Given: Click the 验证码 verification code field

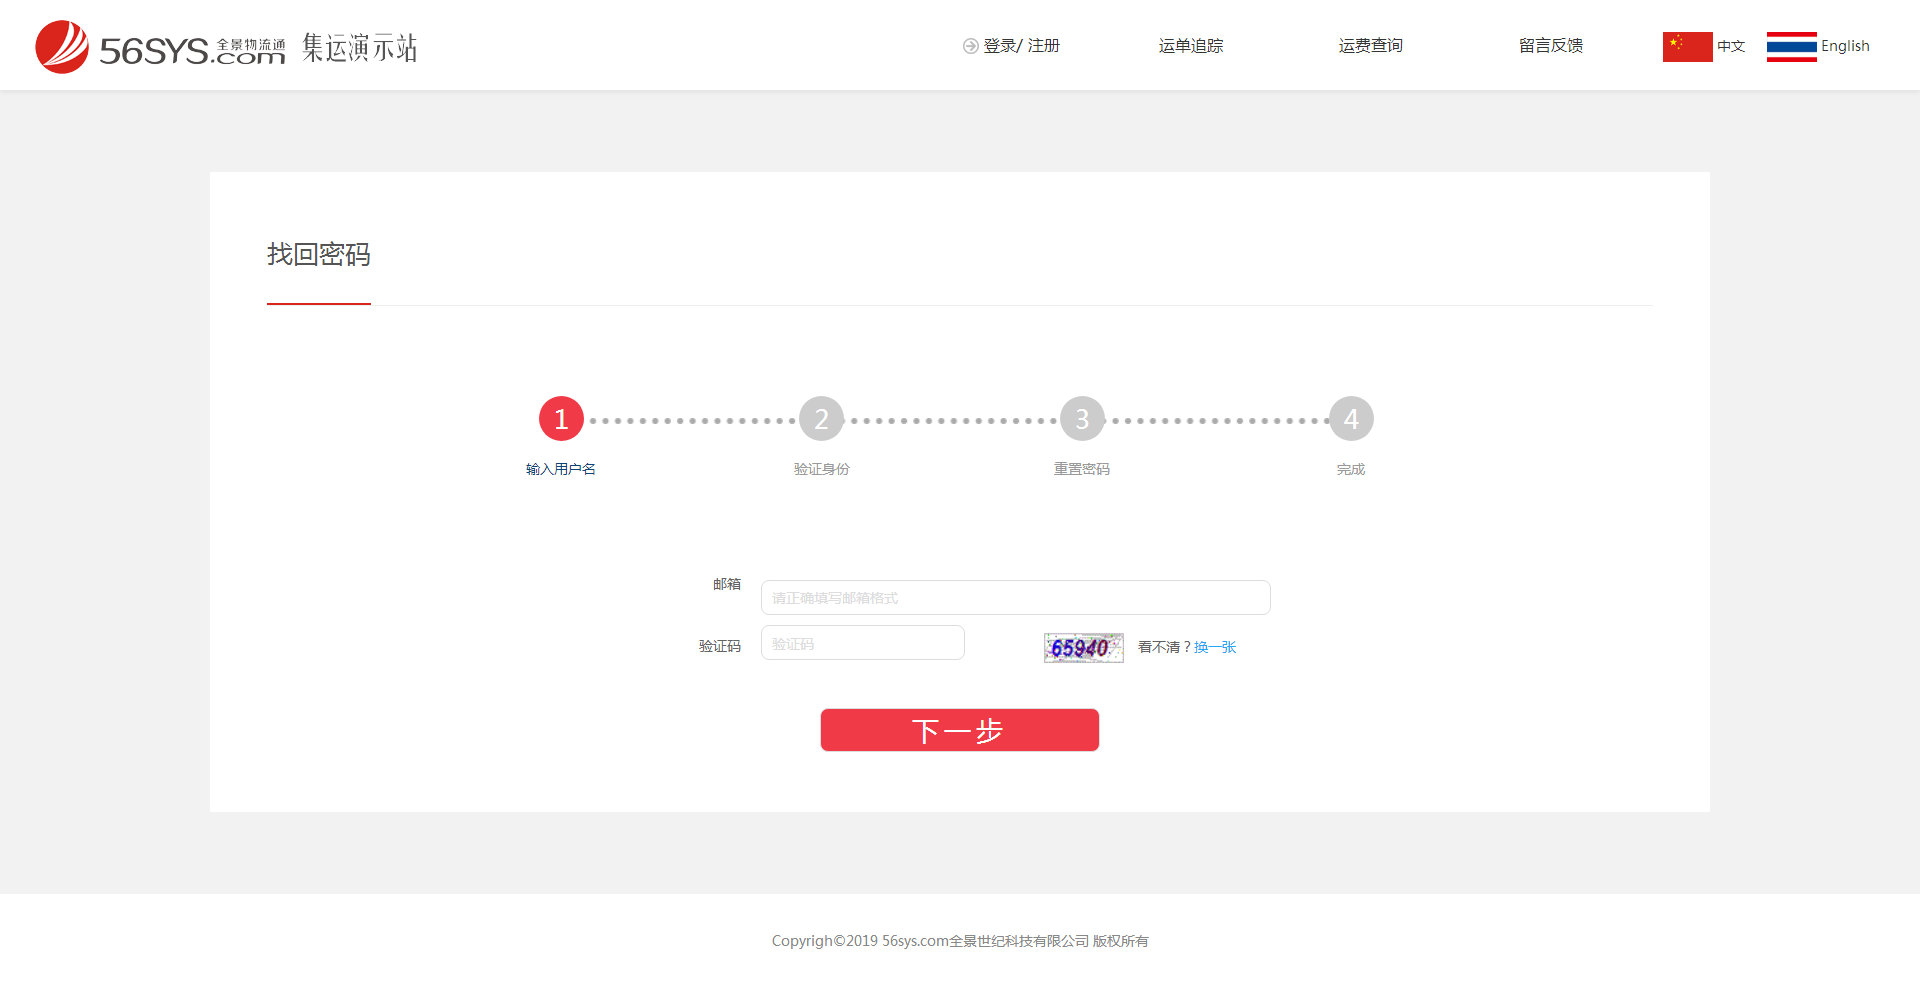Looking at the screenshot, I should click(862, 643).
